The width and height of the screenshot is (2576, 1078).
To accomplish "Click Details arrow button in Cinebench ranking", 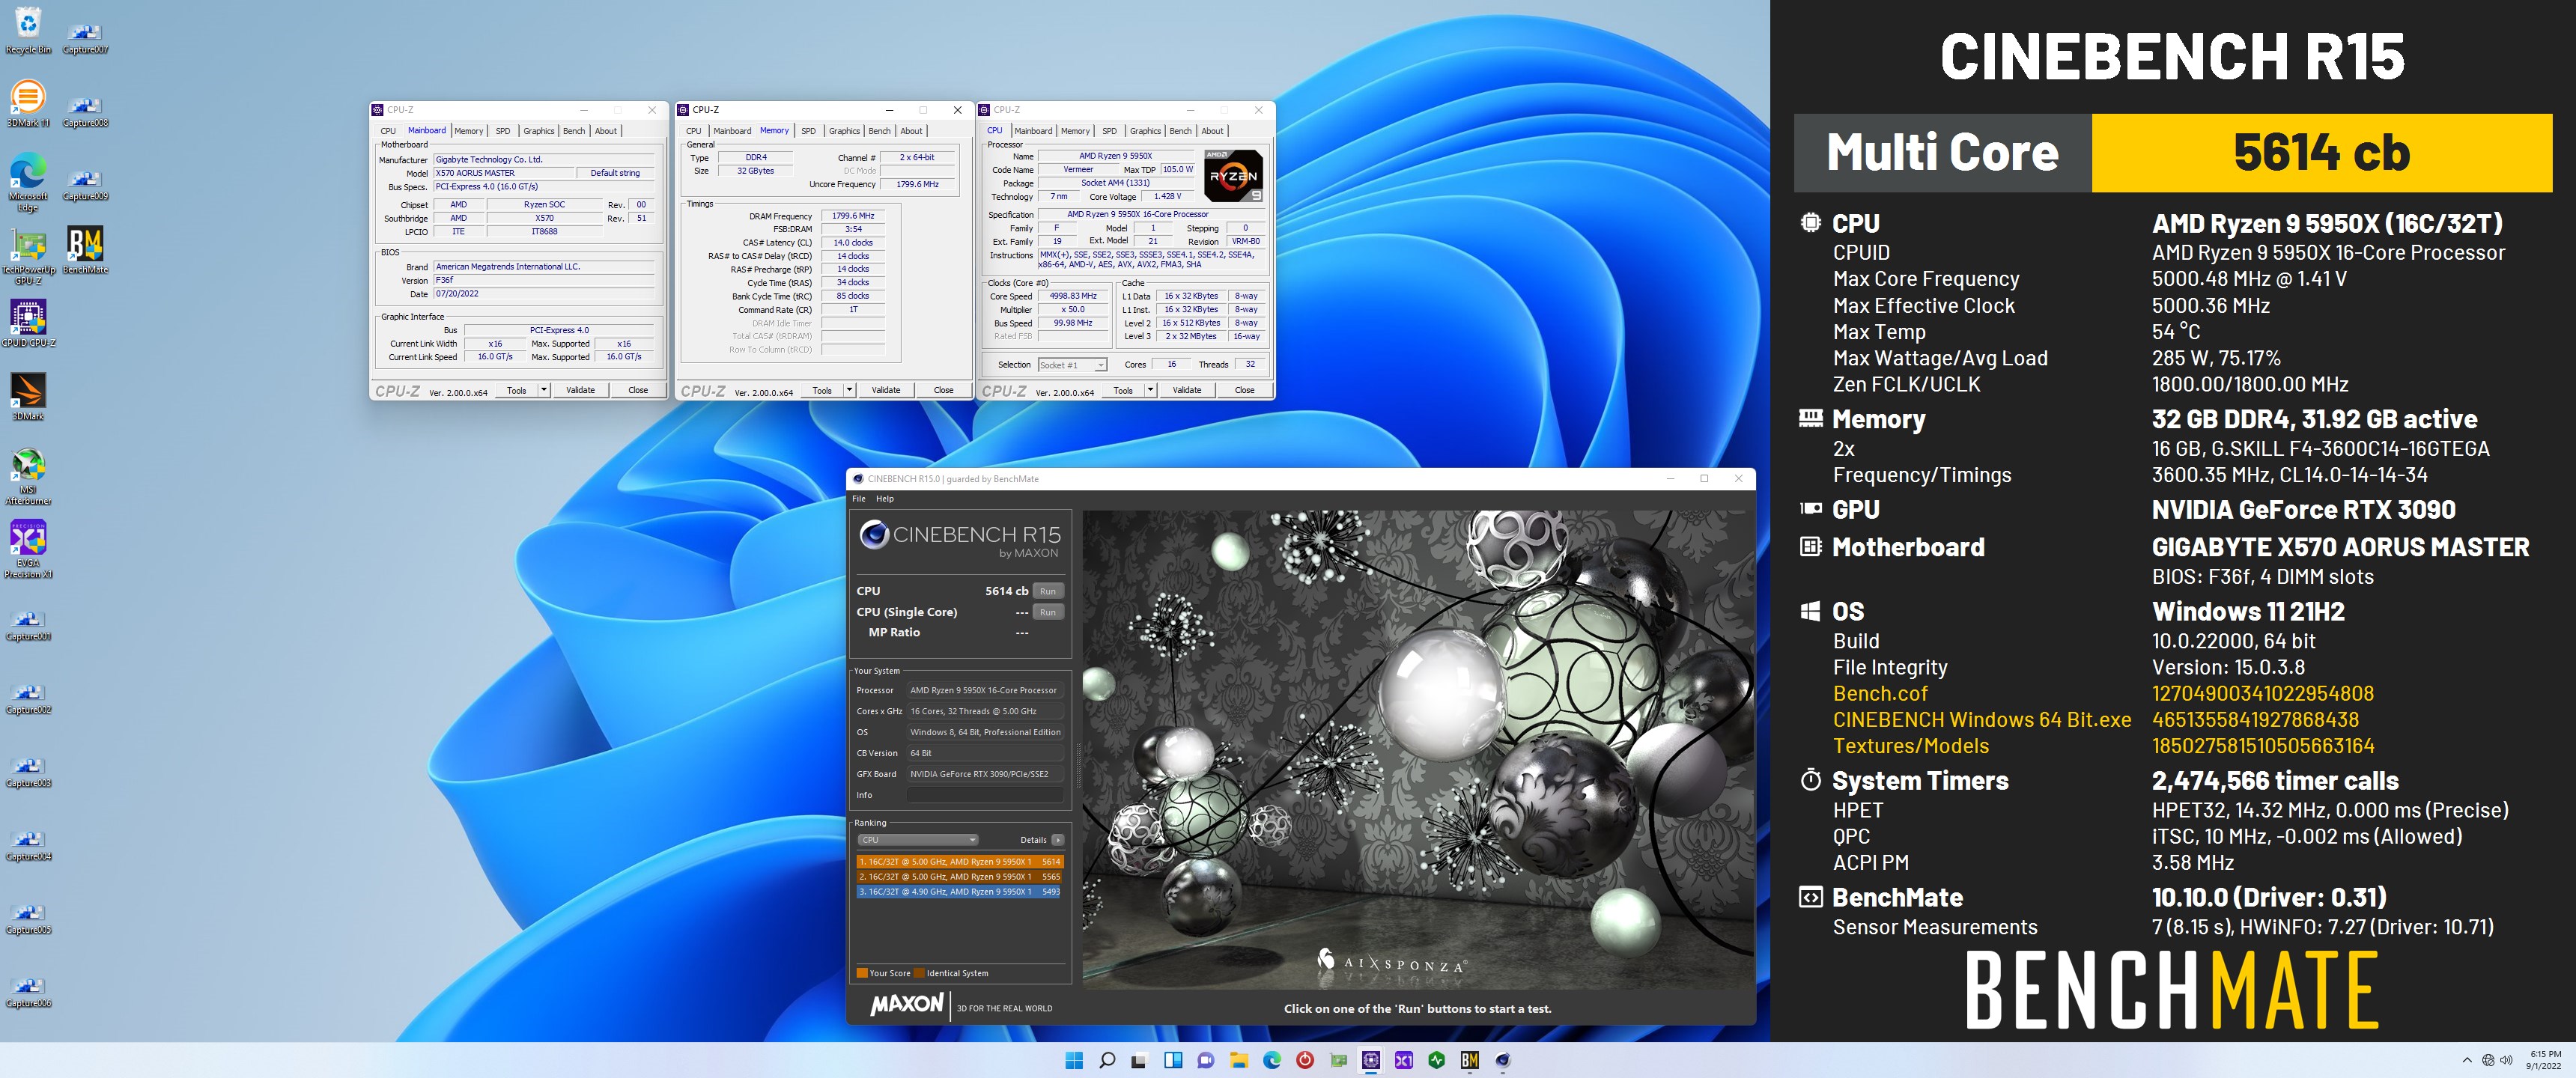I will [1058, 840].
